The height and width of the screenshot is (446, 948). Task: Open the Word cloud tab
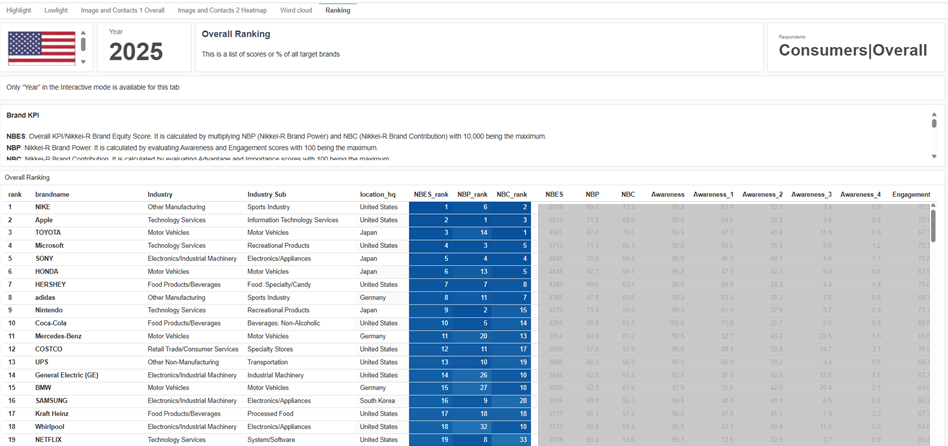295,9
